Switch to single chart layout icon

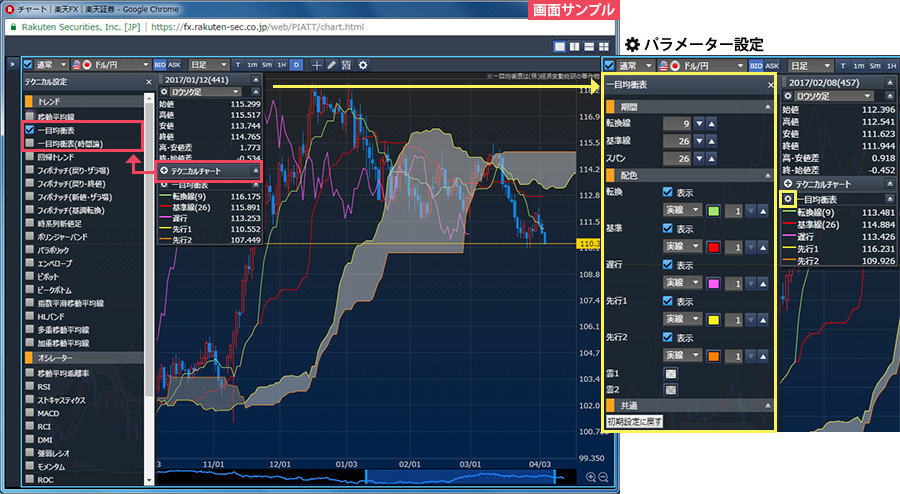(x=560, y=46)
